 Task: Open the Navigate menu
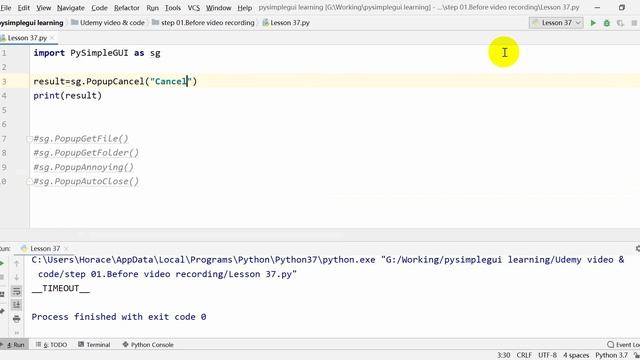point(71,8)
